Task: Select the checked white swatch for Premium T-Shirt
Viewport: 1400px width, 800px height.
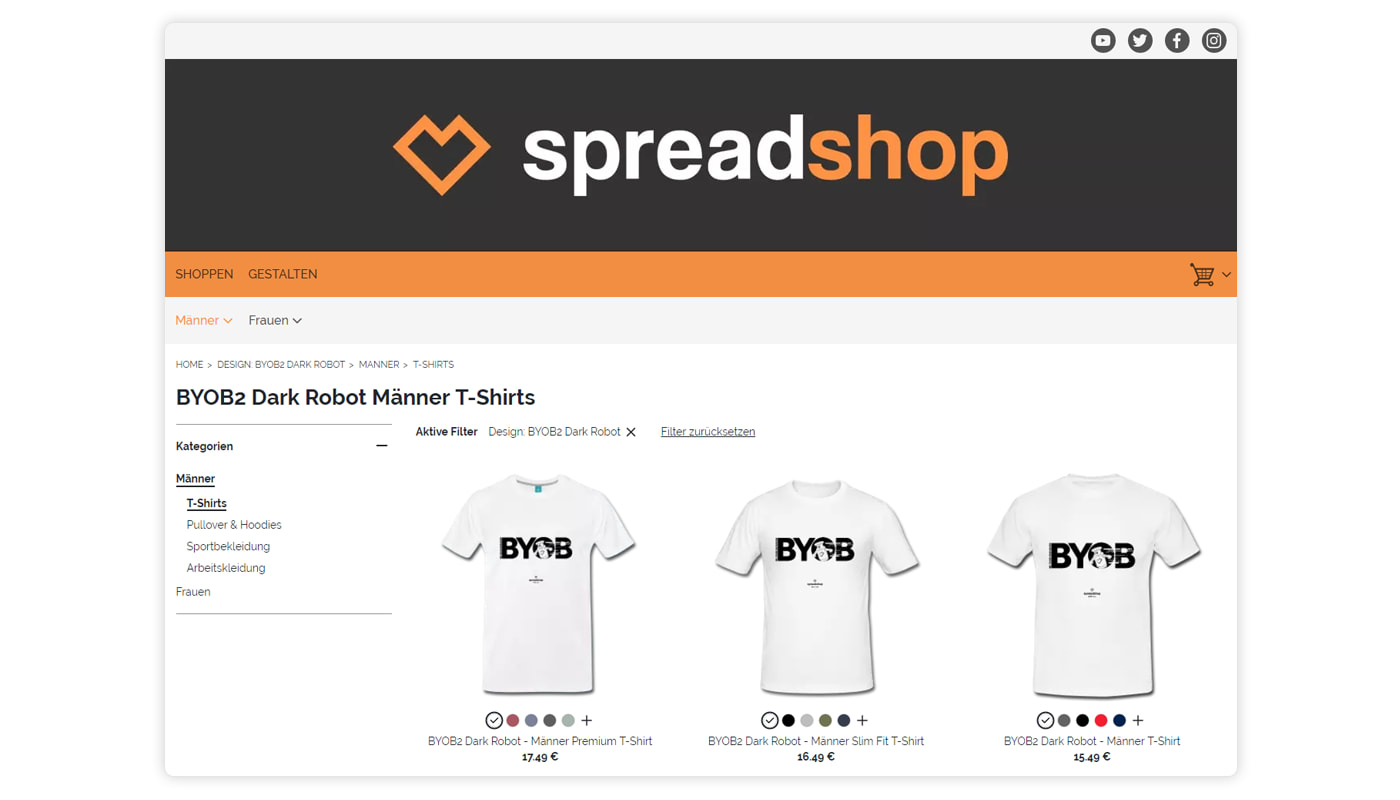Action: [x=494, y=720]
